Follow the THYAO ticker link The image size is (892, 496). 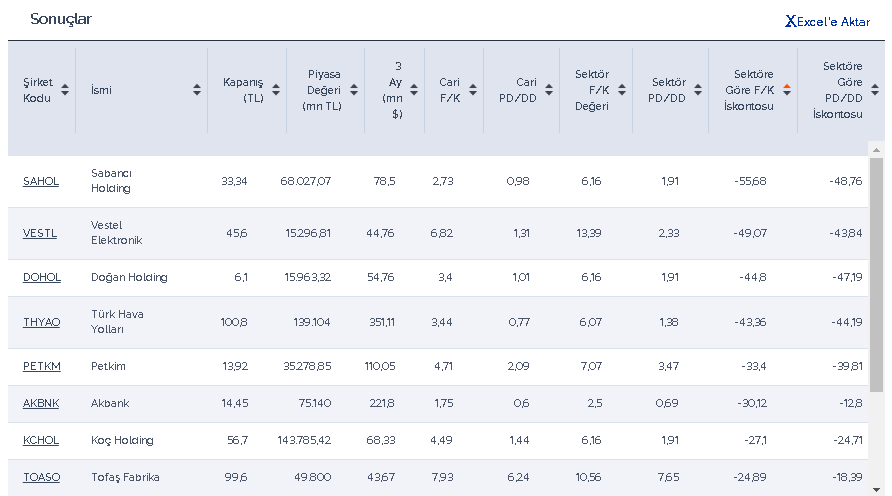(x=41, y=322)
